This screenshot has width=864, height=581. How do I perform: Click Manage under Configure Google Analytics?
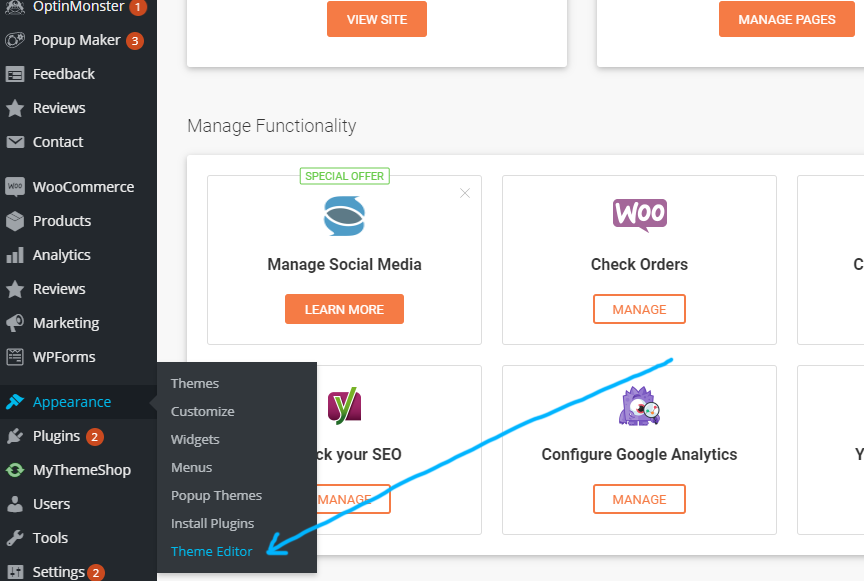[x=639, y=499]
